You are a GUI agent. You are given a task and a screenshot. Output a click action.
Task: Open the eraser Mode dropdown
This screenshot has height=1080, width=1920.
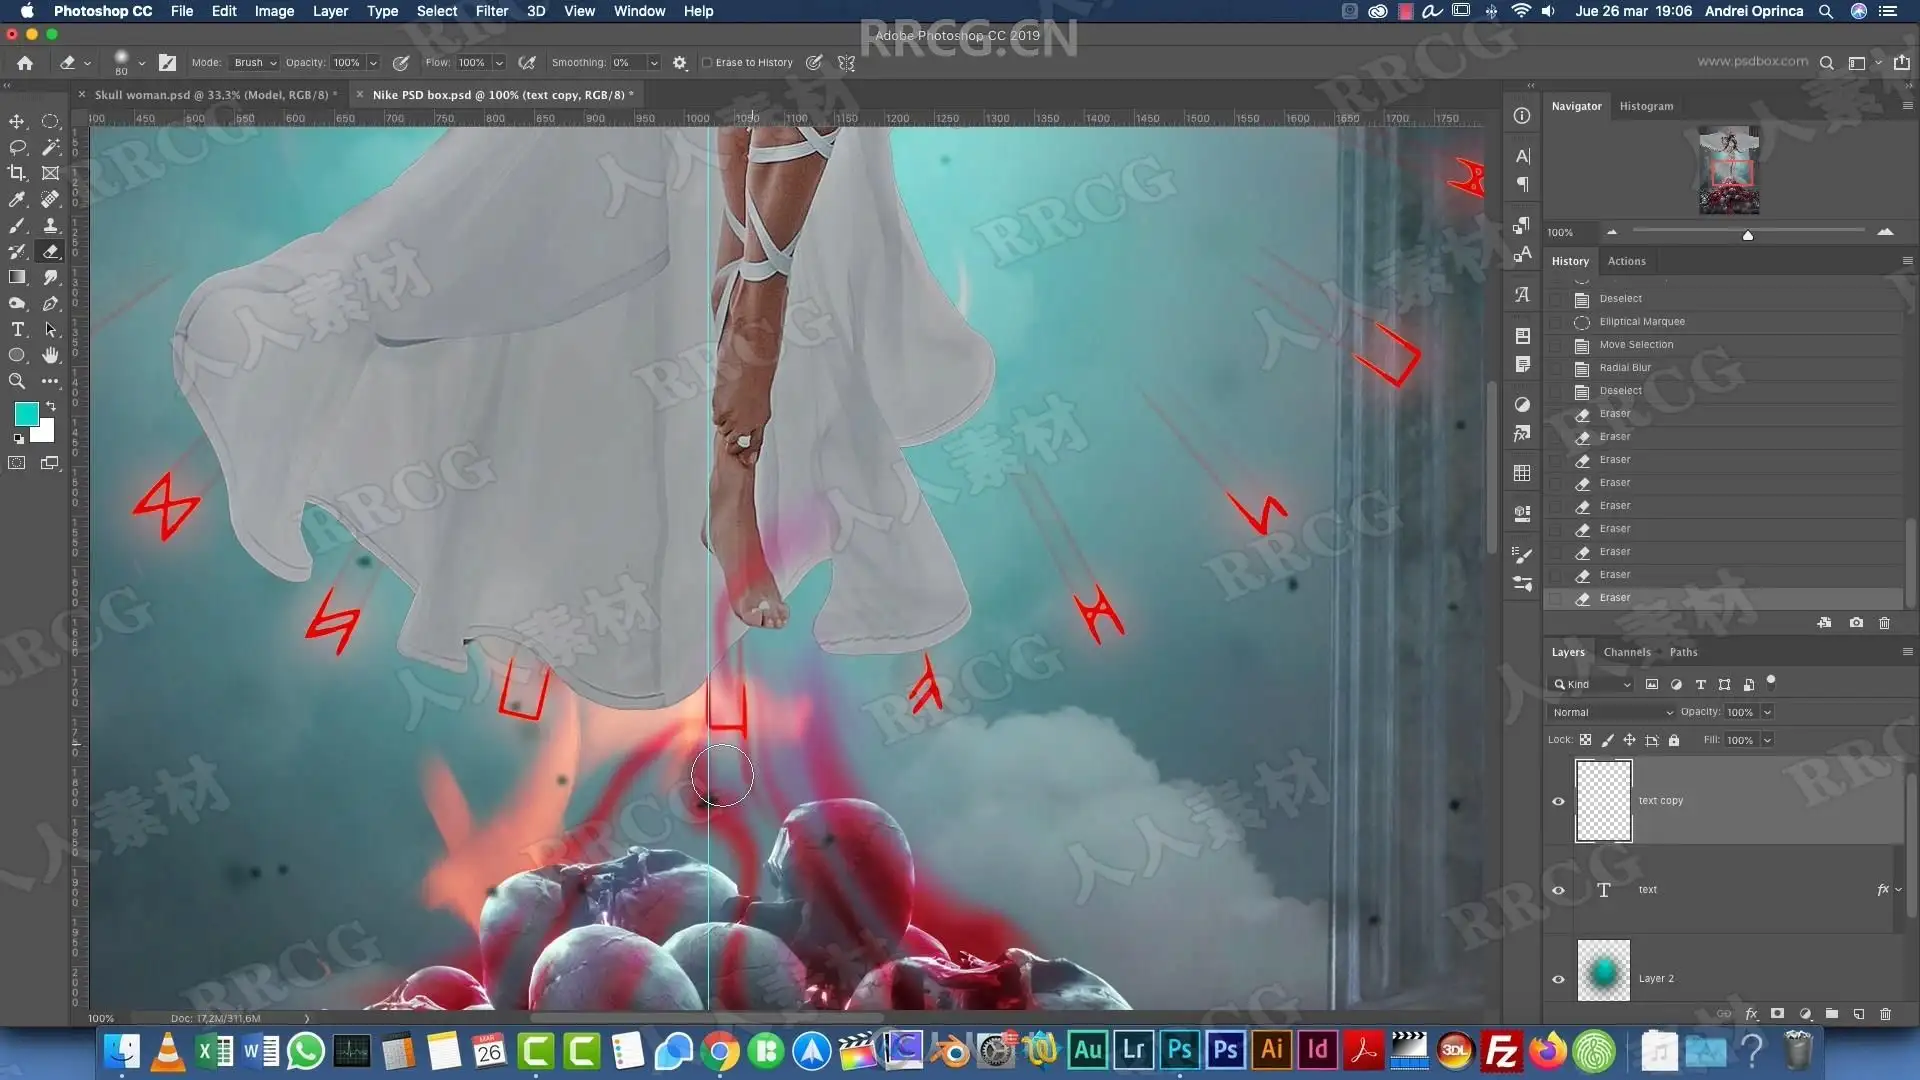pyautogui.click(x=254, y=62)
